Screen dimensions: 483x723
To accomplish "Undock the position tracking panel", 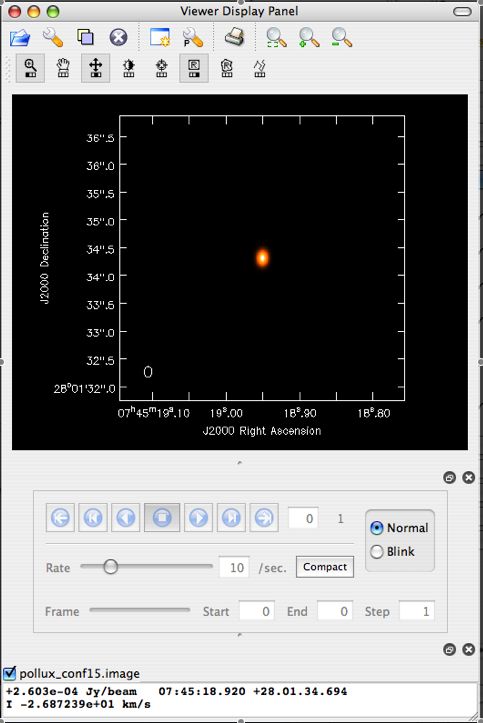I will pyautogui.click(x=449, y=650).
